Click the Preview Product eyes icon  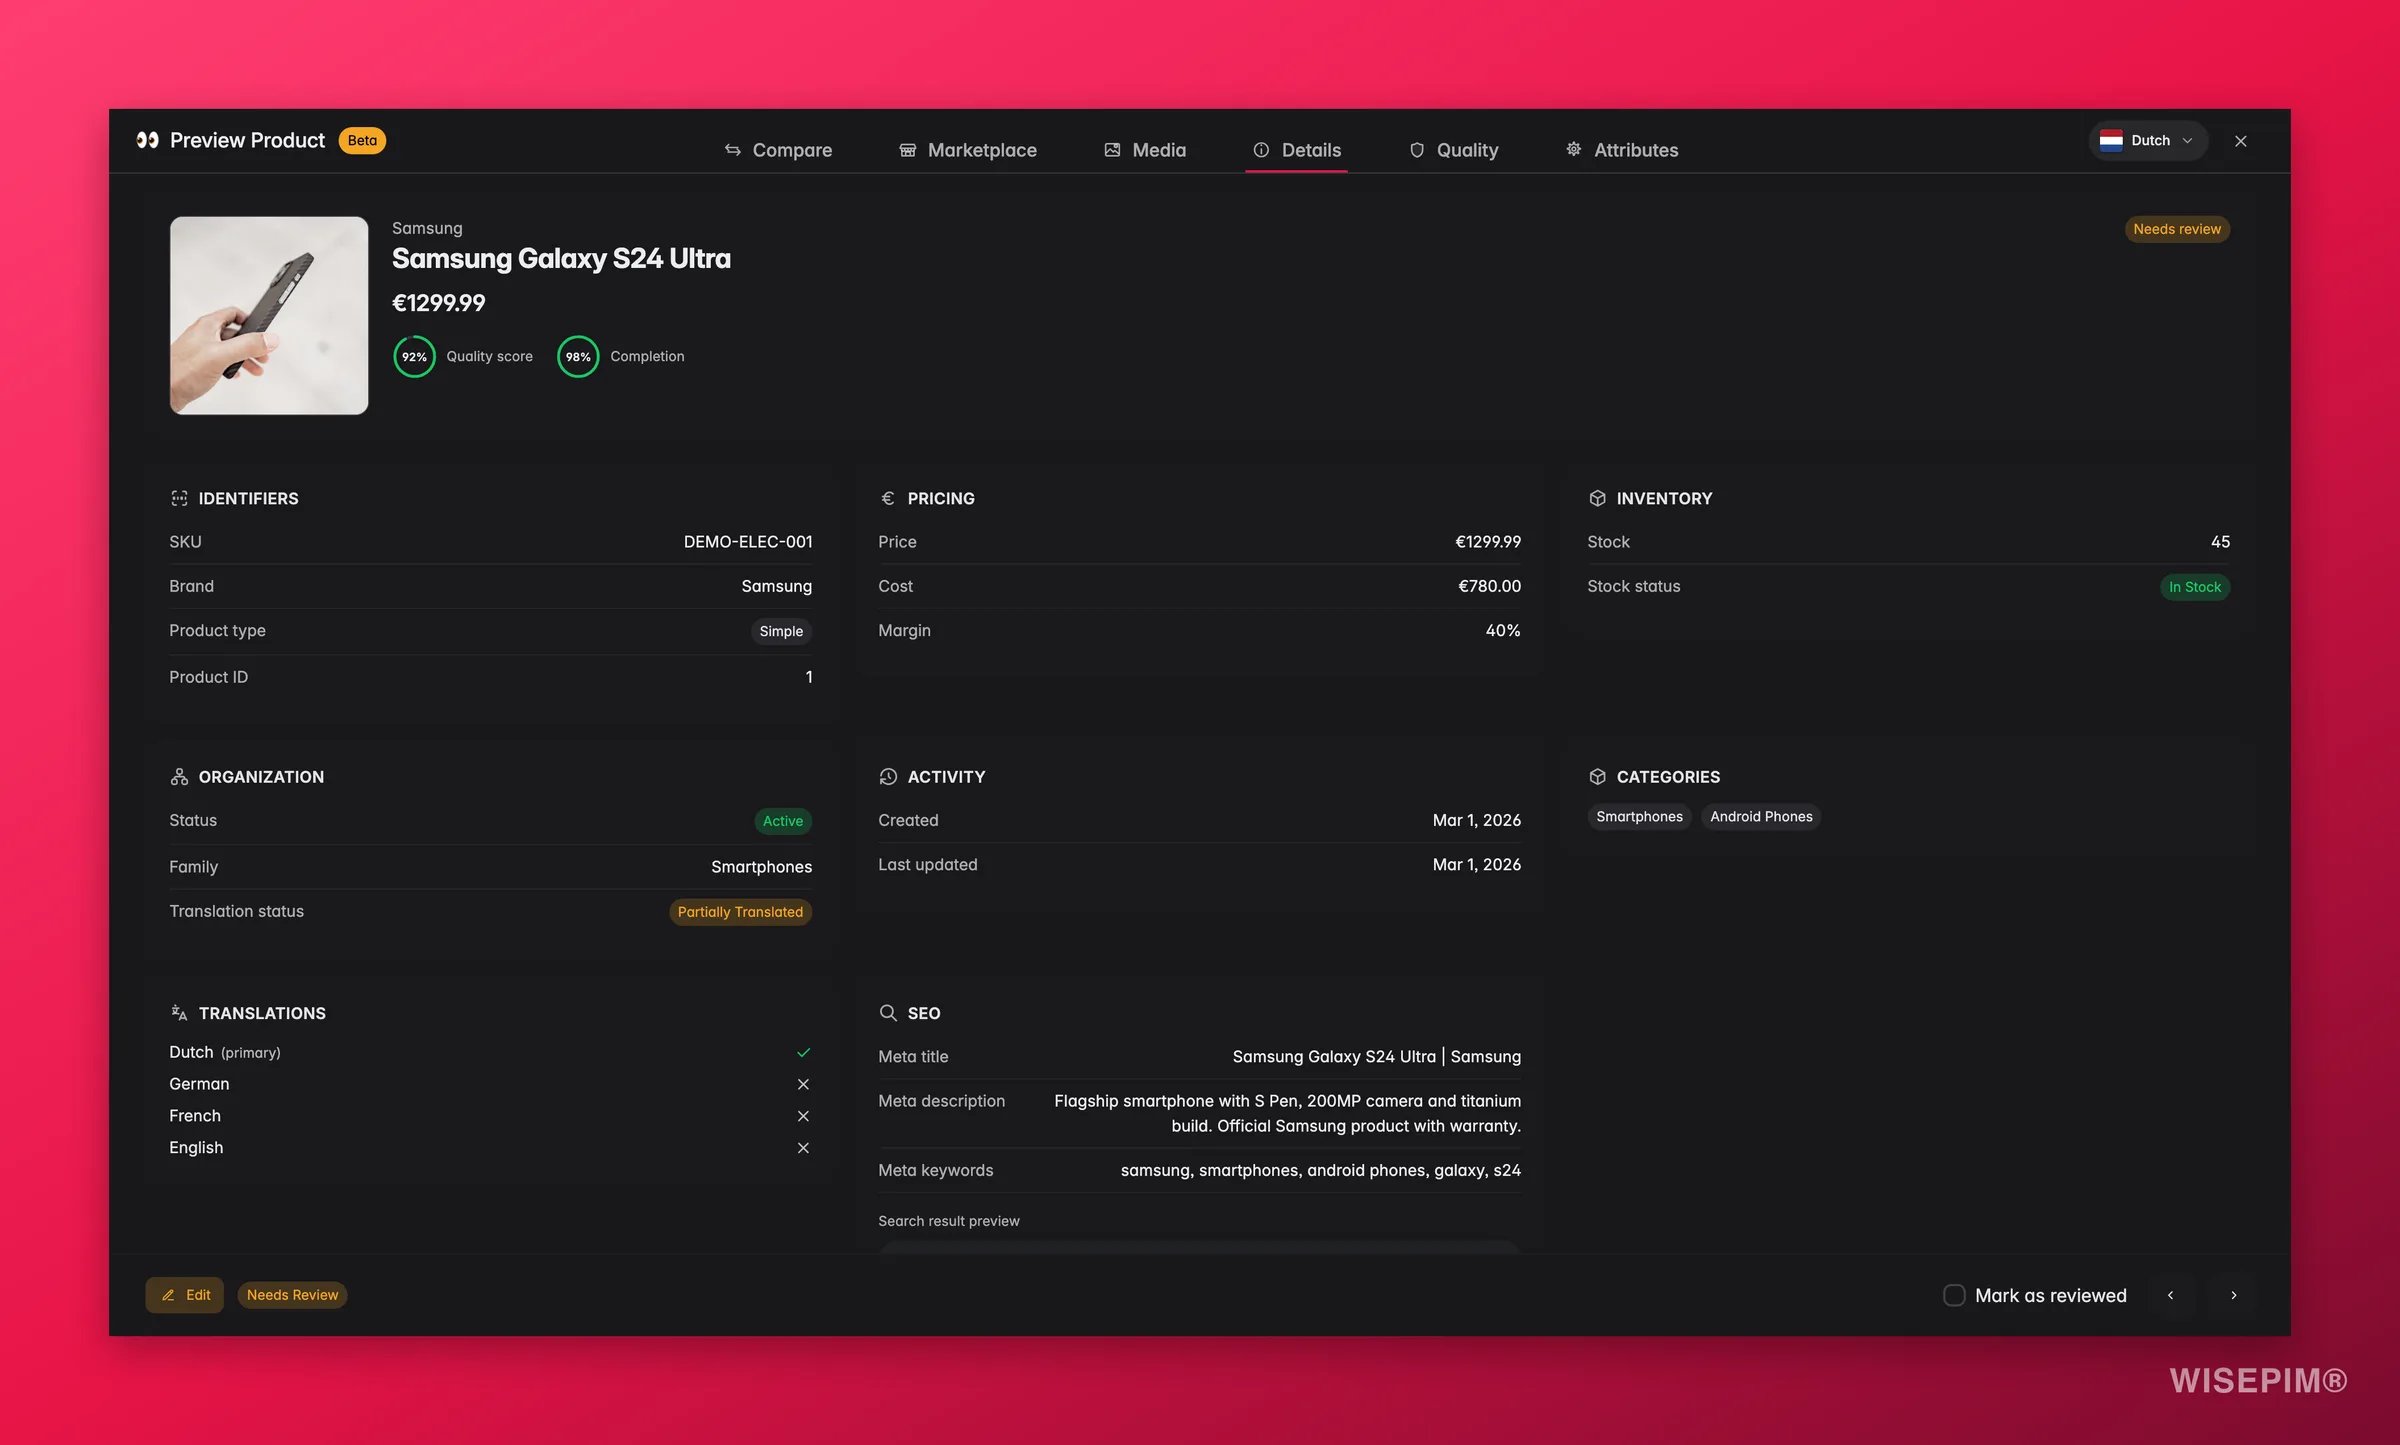pyautogui.click(x=148, y=140)
